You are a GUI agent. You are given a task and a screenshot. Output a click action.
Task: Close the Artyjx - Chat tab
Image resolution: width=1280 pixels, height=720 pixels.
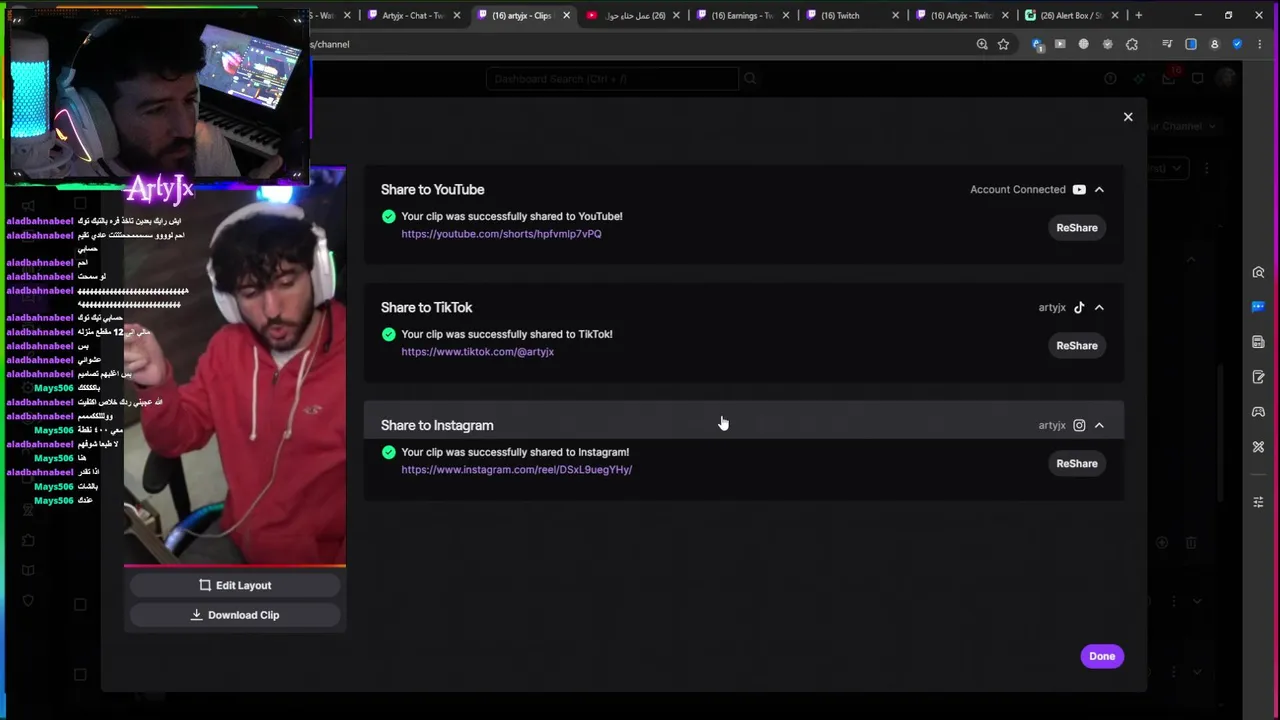pos(457,15)
